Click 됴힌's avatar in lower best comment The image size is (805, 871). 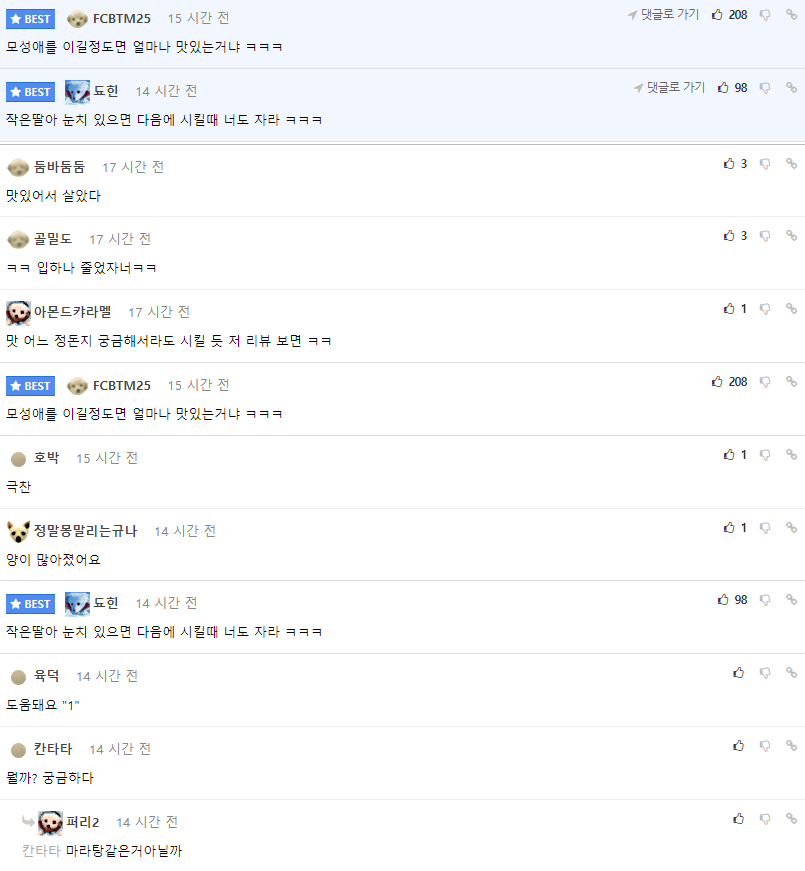click(x=77, y=604)
